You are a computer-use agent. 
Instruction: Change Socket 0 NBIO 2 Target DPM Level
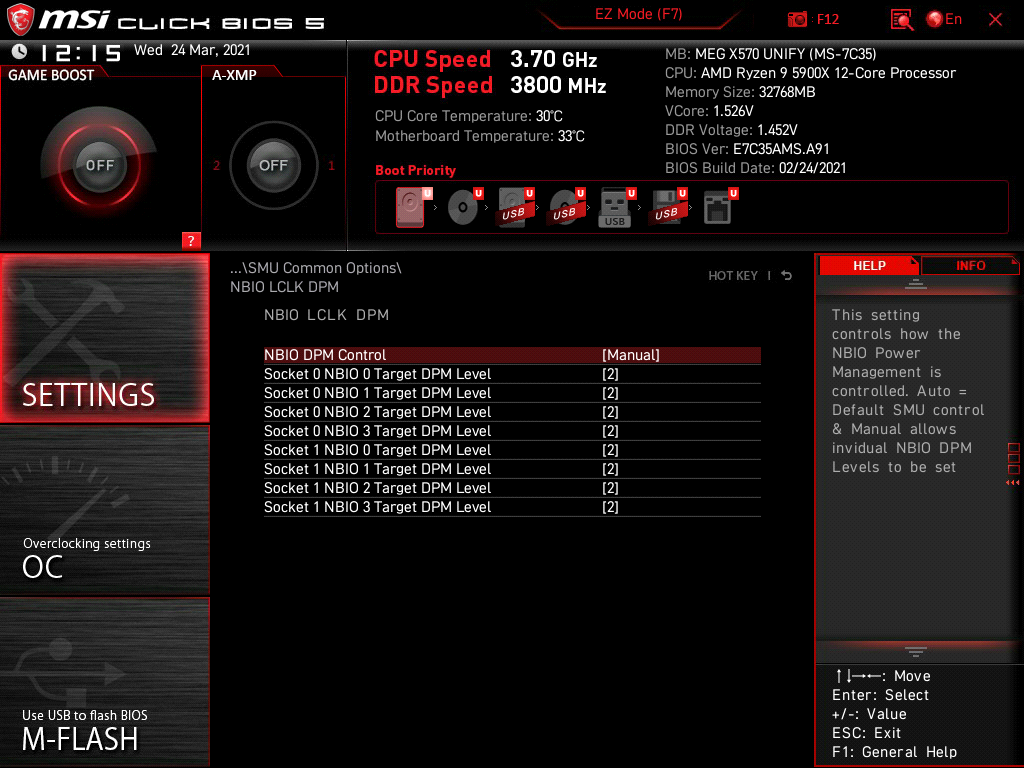click(x=512, y=412)
